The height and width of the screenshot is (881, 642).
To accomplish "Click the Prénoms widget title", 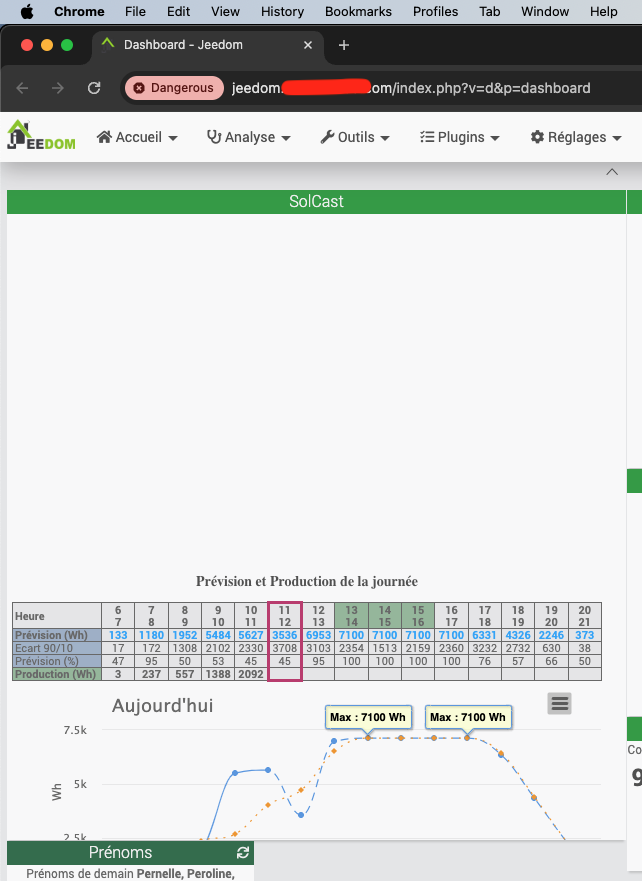I will pyautogui.click(x=120, y=852).
